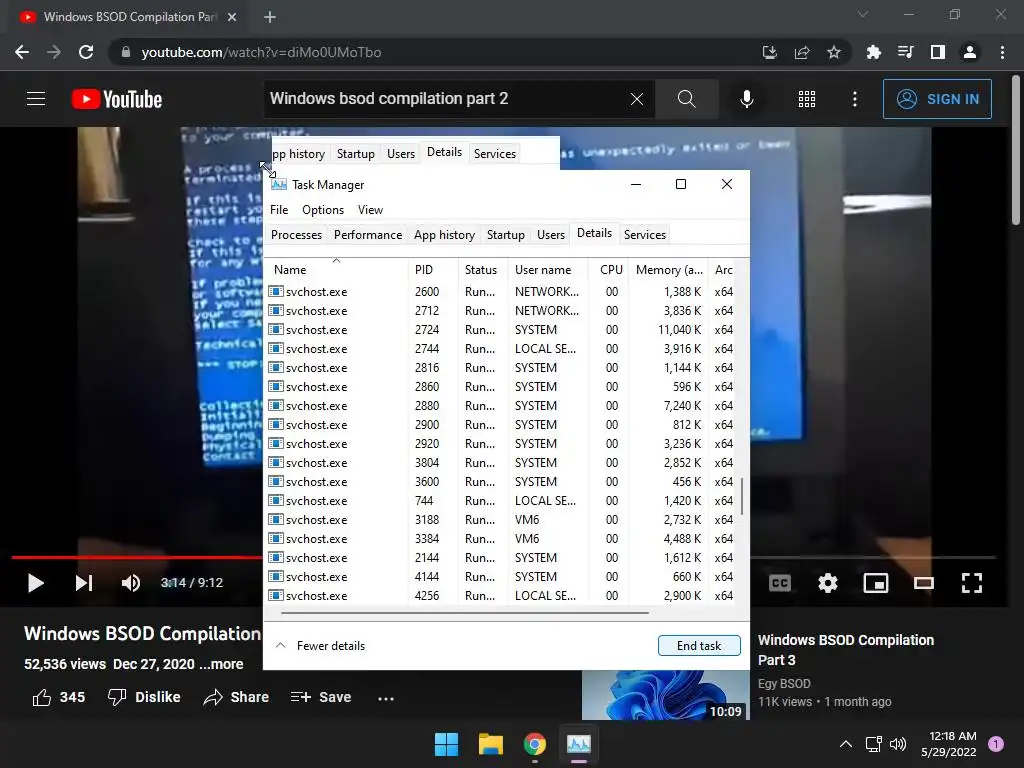Open Chrome media controls icon
This screenshot has height=768, width=1024.
pyautogui.click(x=905, y=52)
